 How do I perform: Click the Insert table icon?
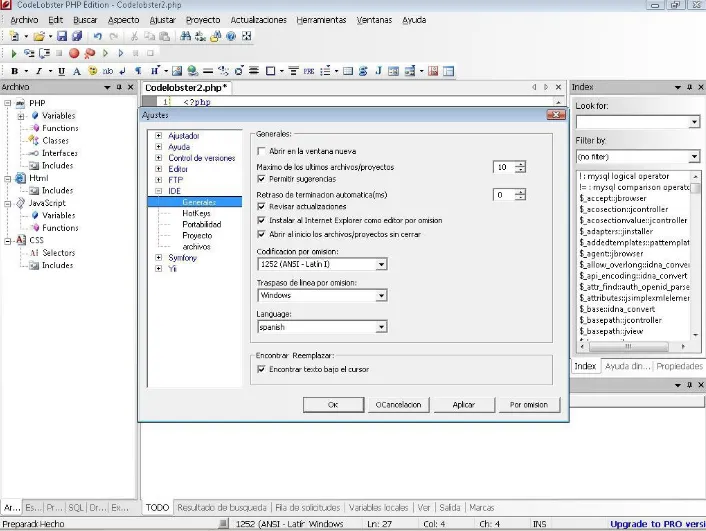coord(348,71)
